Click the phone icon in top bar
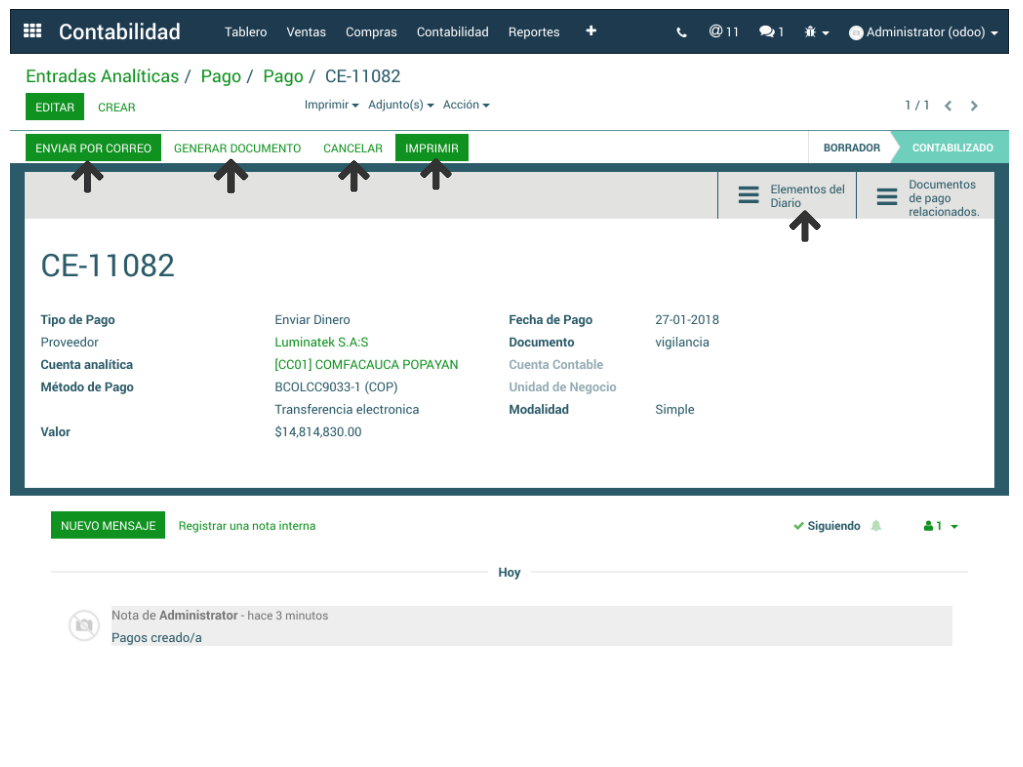1023x767 pixels. click(x=682, y=32)
